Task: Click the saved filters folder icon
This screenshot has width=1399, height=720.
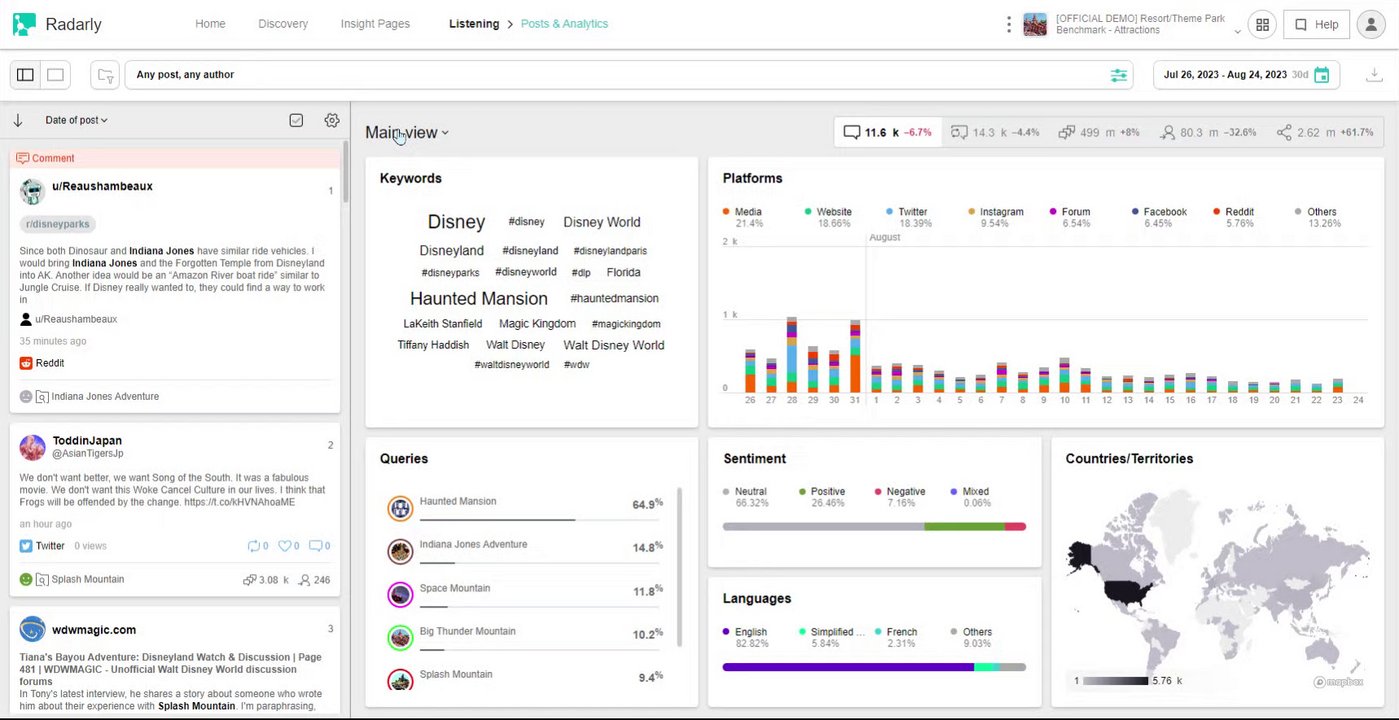Action: pyautogui.click(x=104, y=75)
